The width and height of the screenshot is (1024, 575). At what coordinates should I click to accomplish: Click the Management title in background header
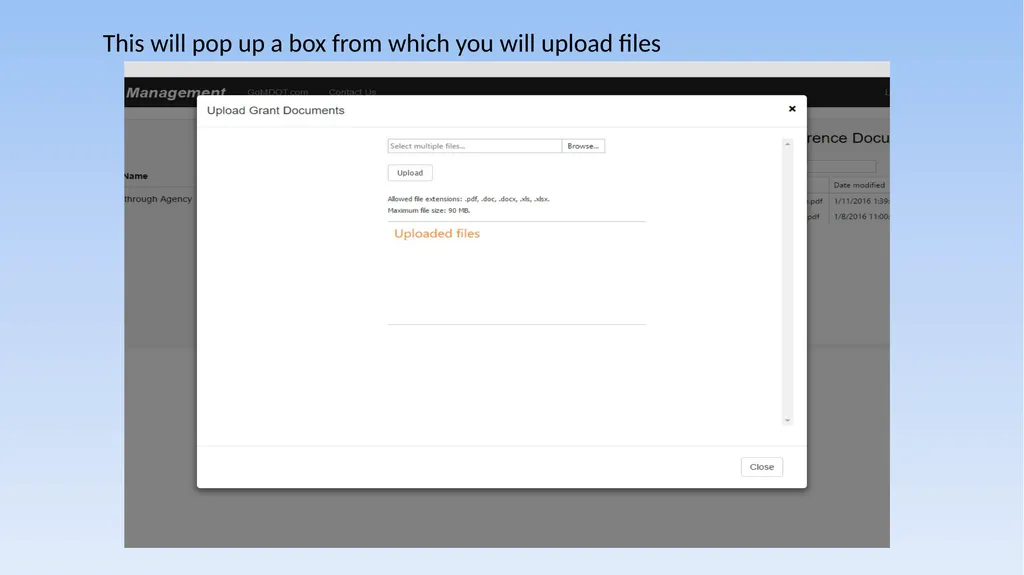click(176, 93)
